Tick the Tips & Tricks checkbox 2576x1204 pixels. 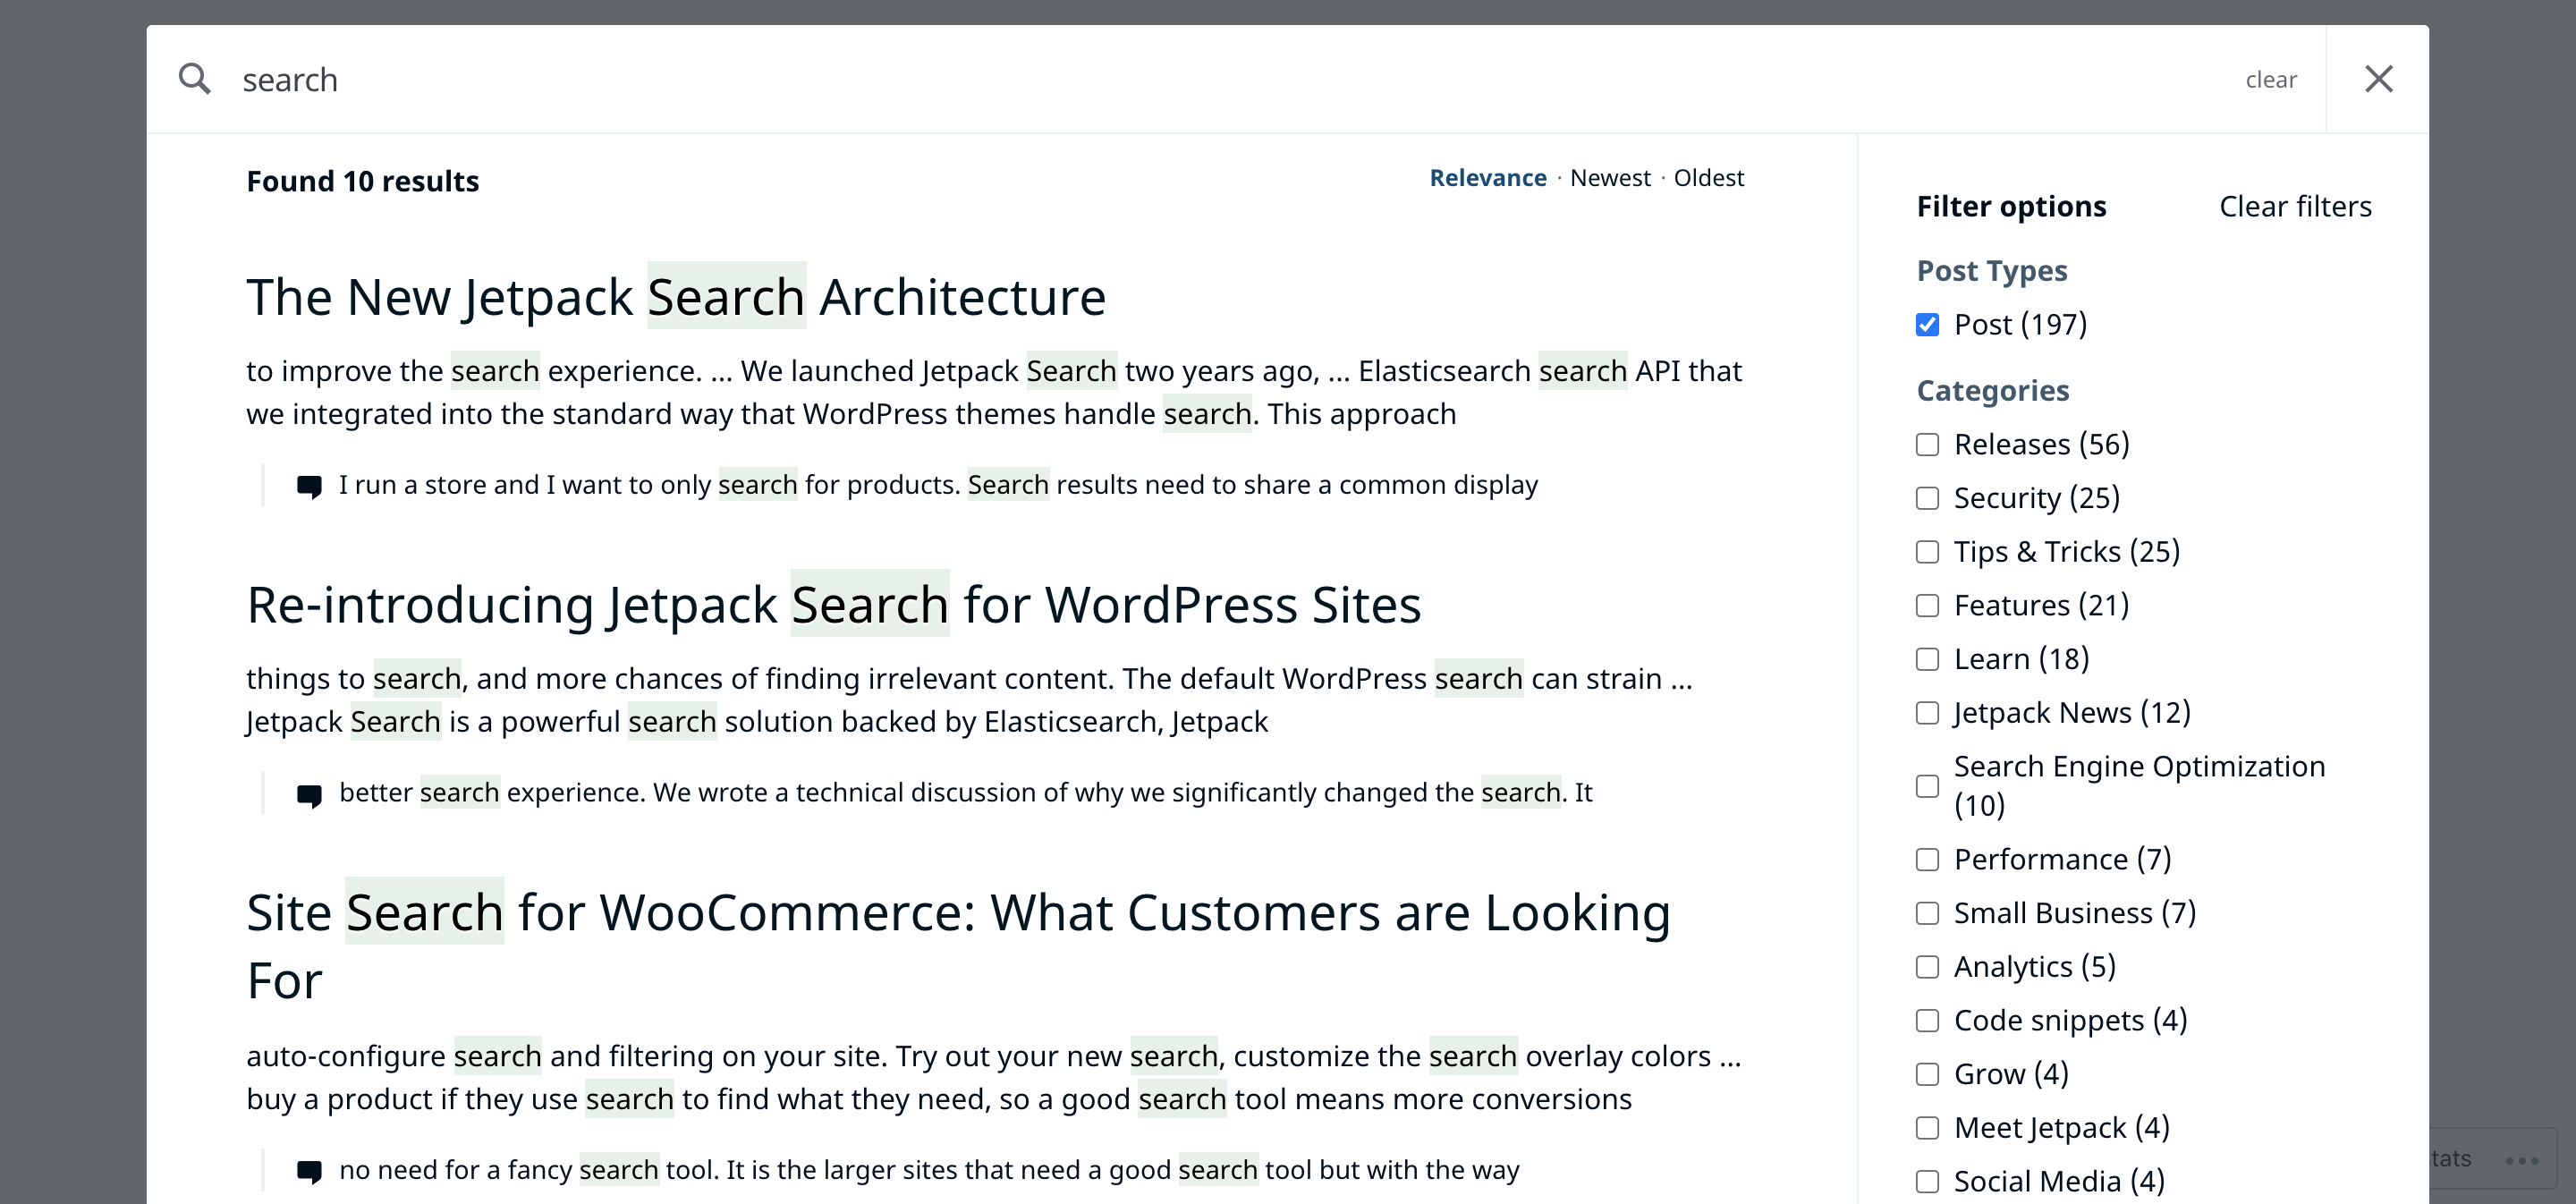tap(1927, 552)
